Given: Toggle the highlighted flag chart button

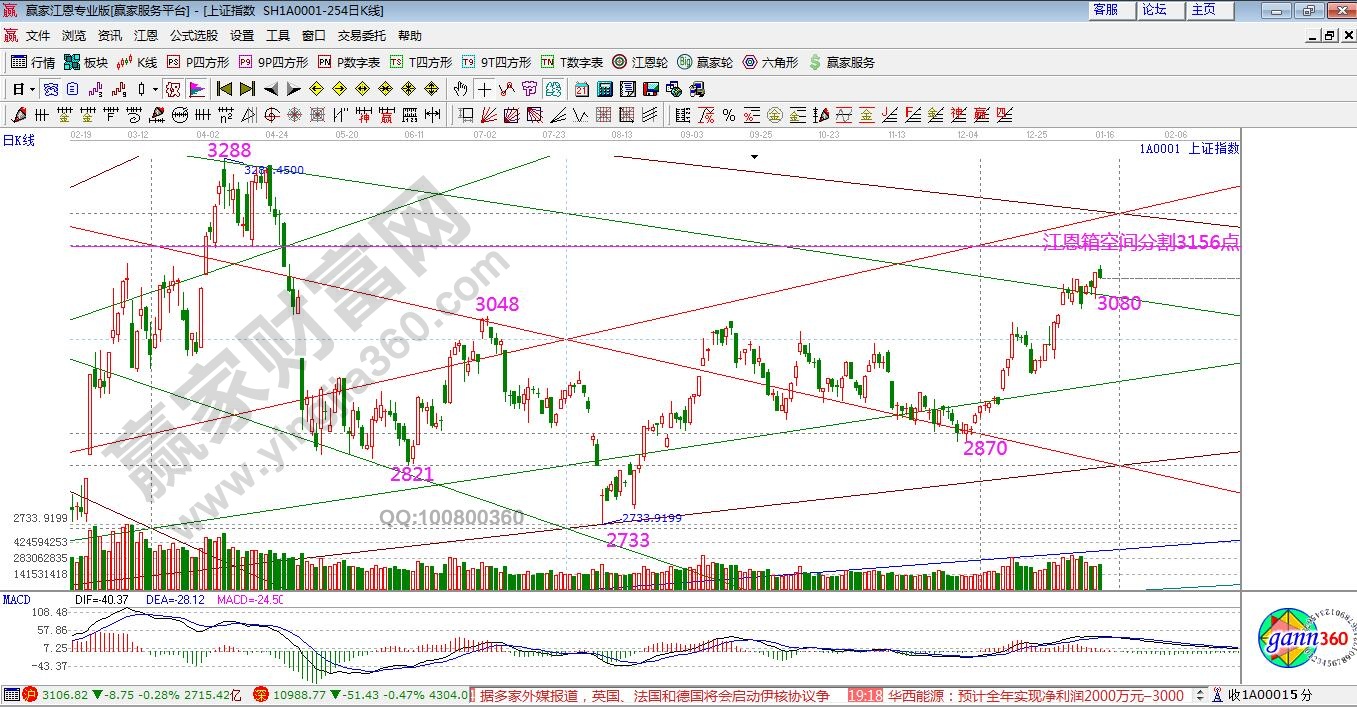Looking at the screenshot, I should coord(196,89).
